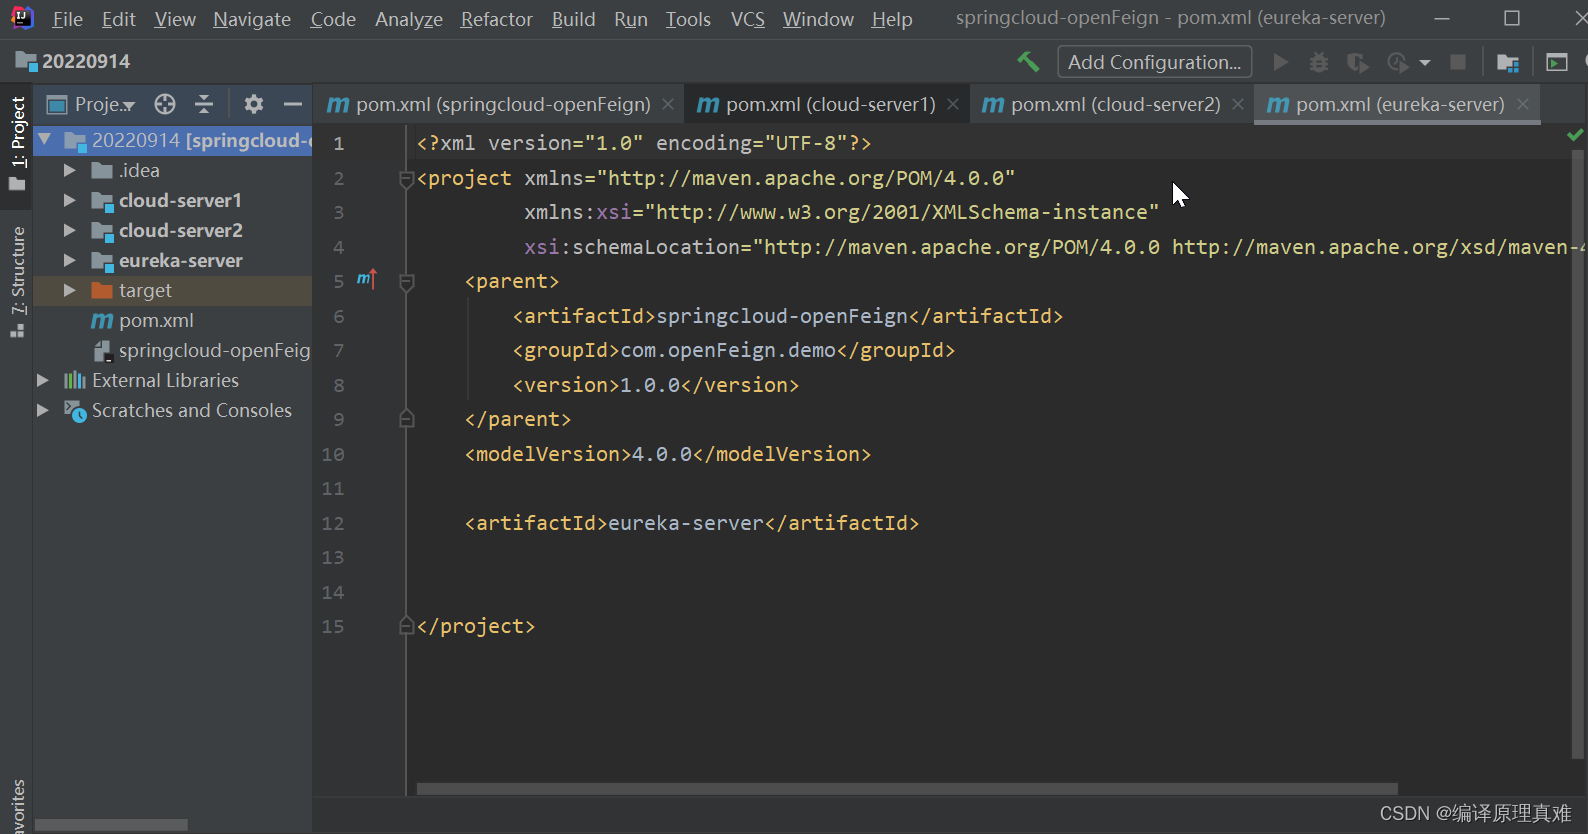Select the target folder row

point(173,291)
